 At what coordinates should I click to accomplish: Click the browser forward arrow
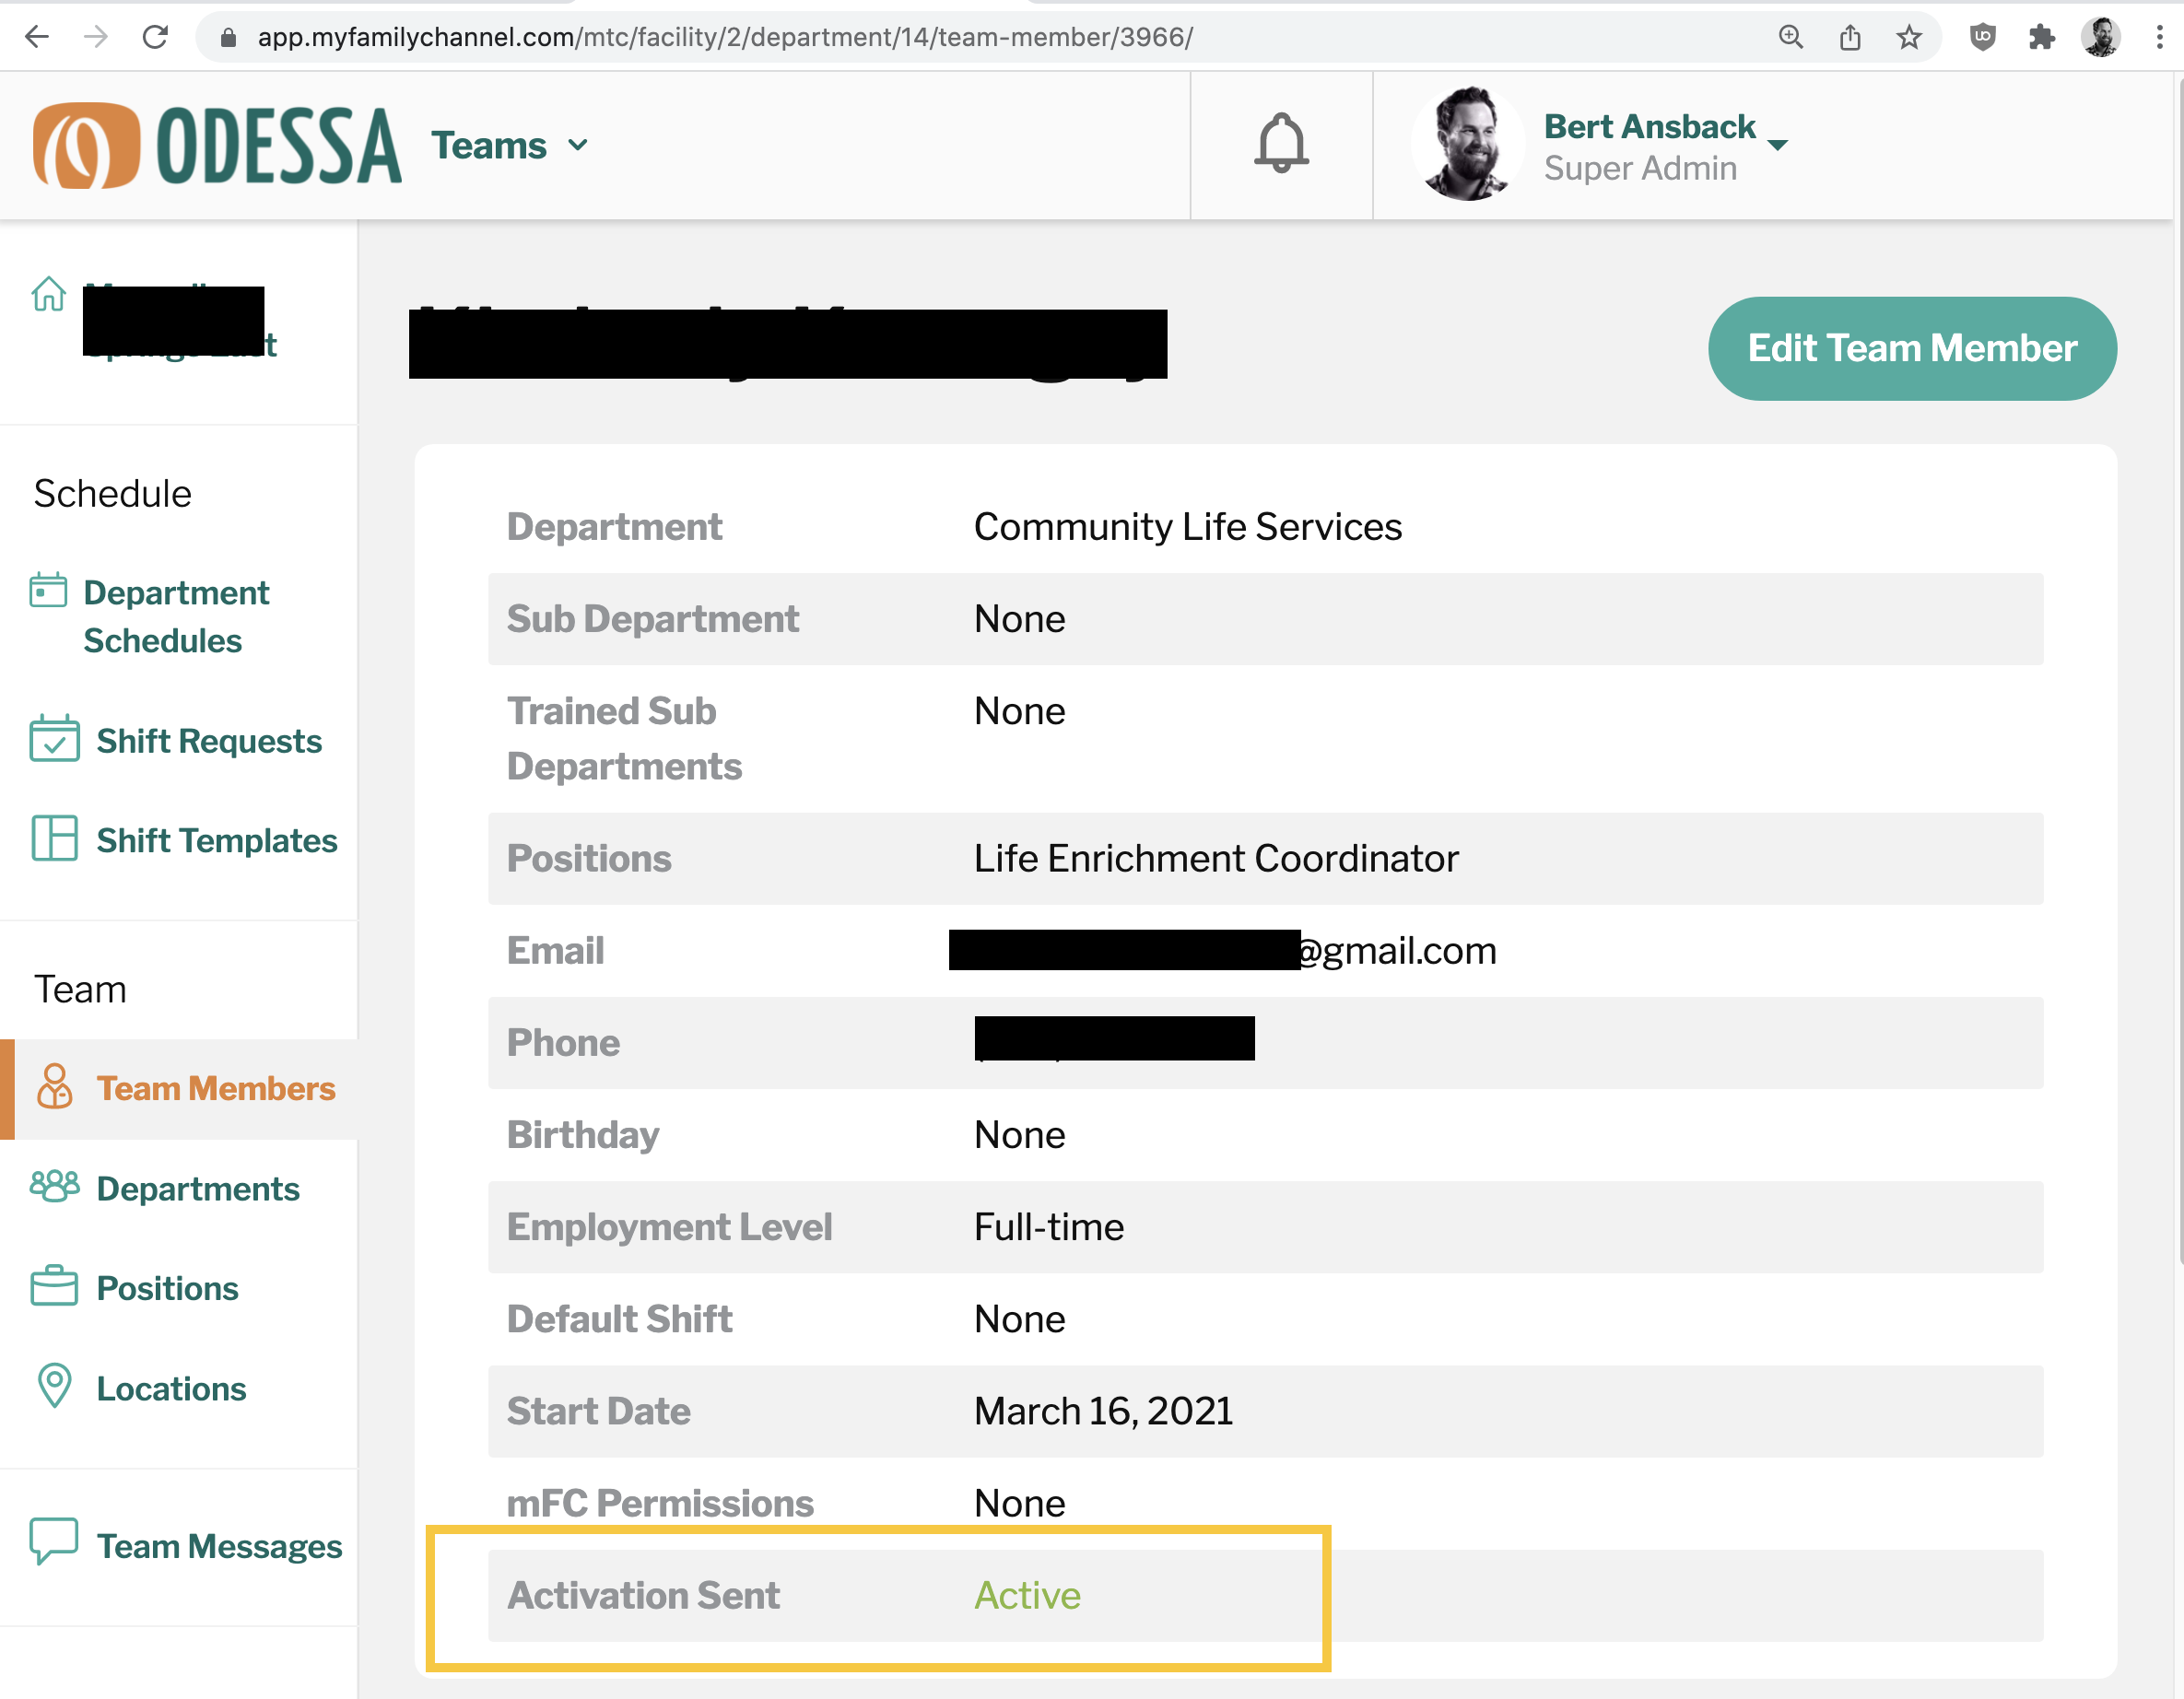click(x=96, y=37)
